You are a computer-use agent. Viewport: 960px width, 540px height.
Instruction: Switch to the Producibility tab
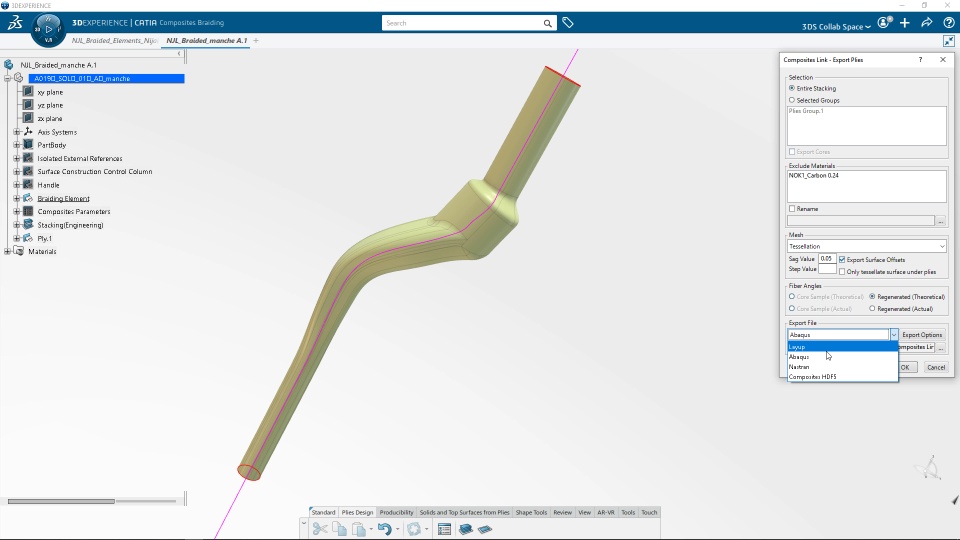[x=396, y=512]
